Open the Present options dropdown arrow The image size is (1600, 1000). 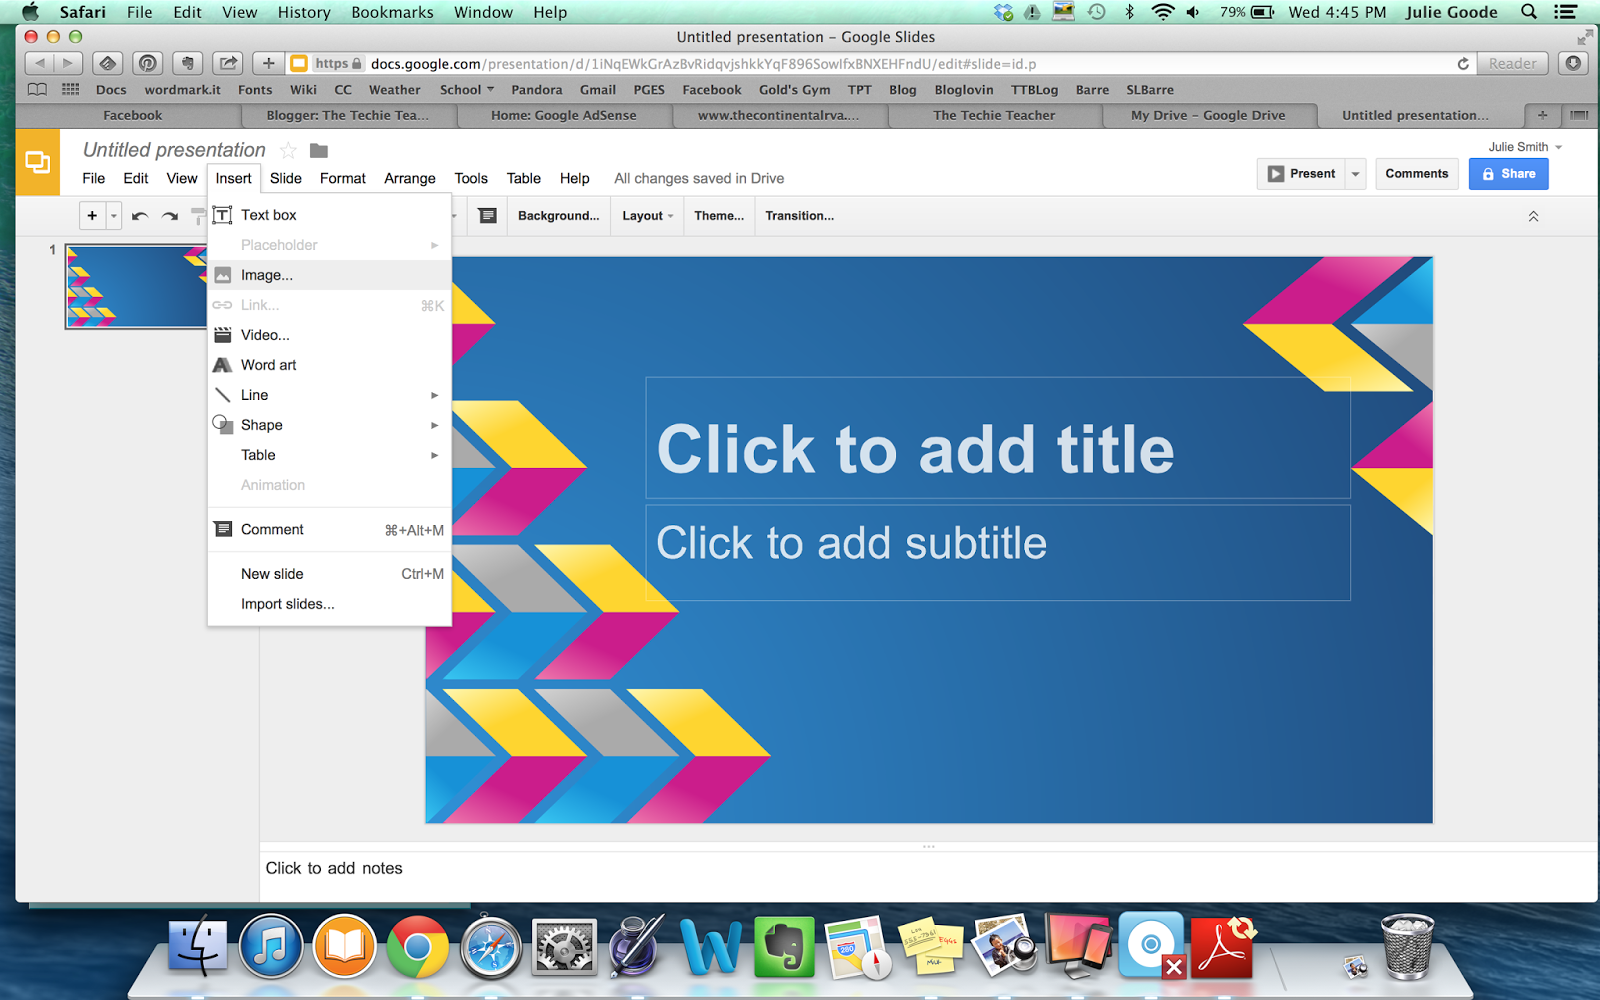coord(1356,174)
